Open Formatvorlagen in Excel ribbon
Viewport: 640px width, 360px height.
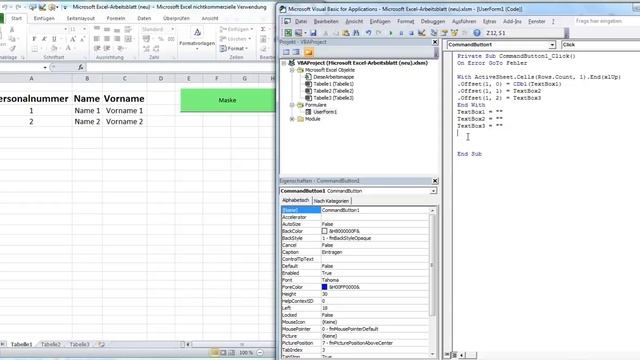[197, 38]
